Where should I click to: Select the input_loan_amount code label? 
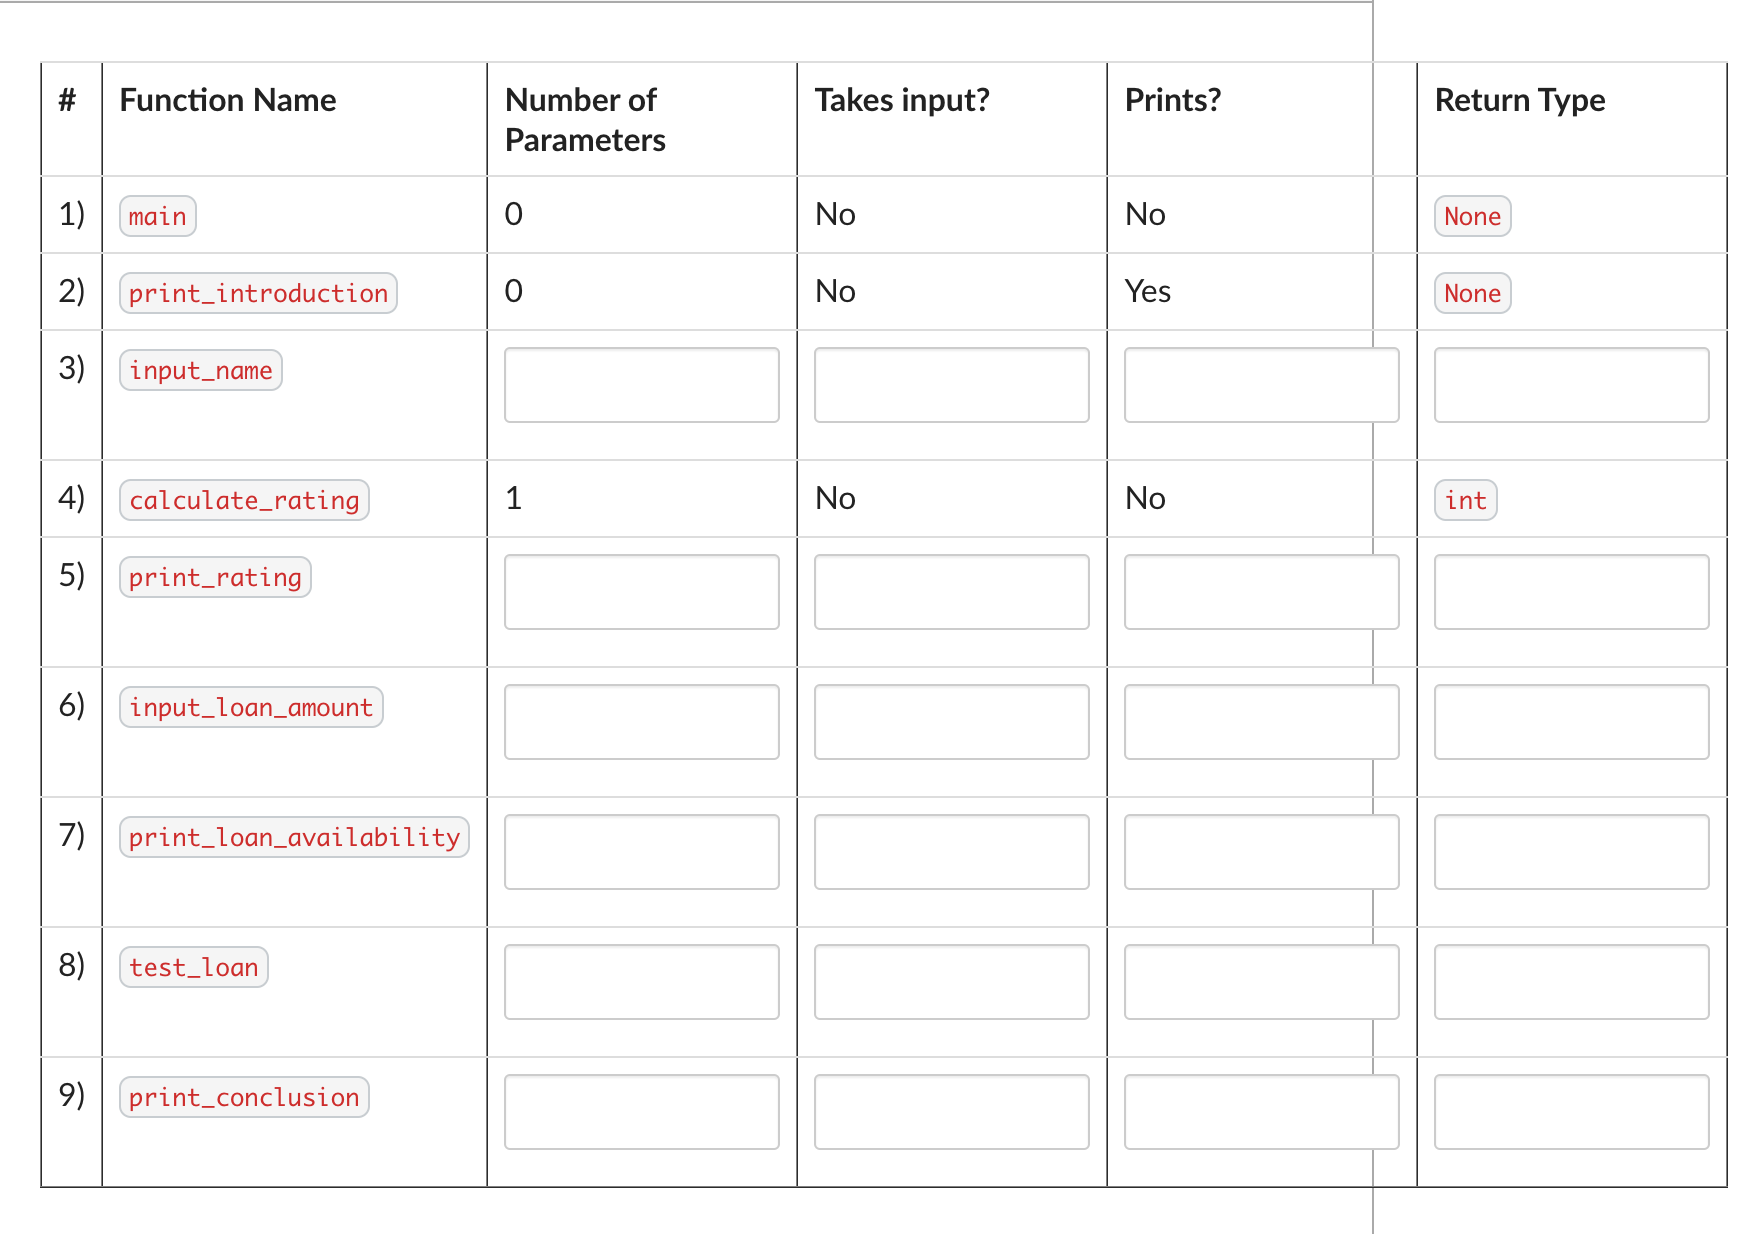click(x=250, y=707)
